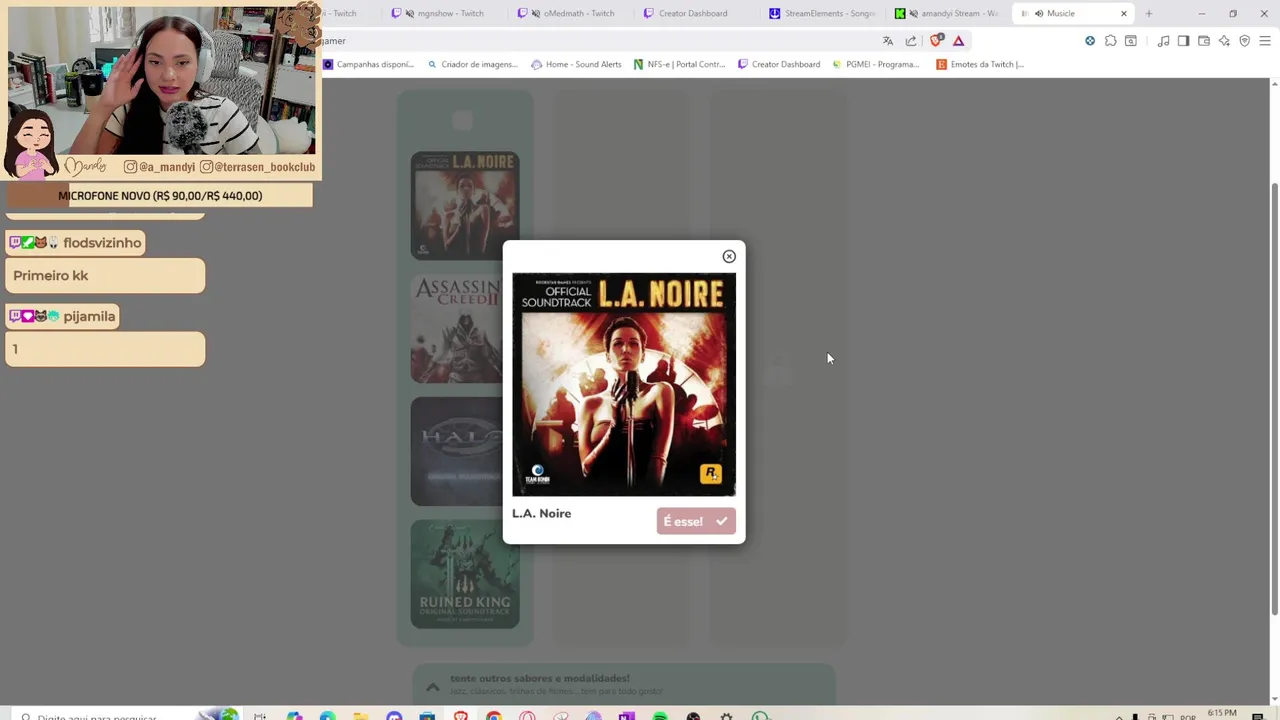Image resolution: width=1280 pixels, height=720 pixels.
Task: Open 'Emotes da Twitch' bookmark
Action: point(980,64)
